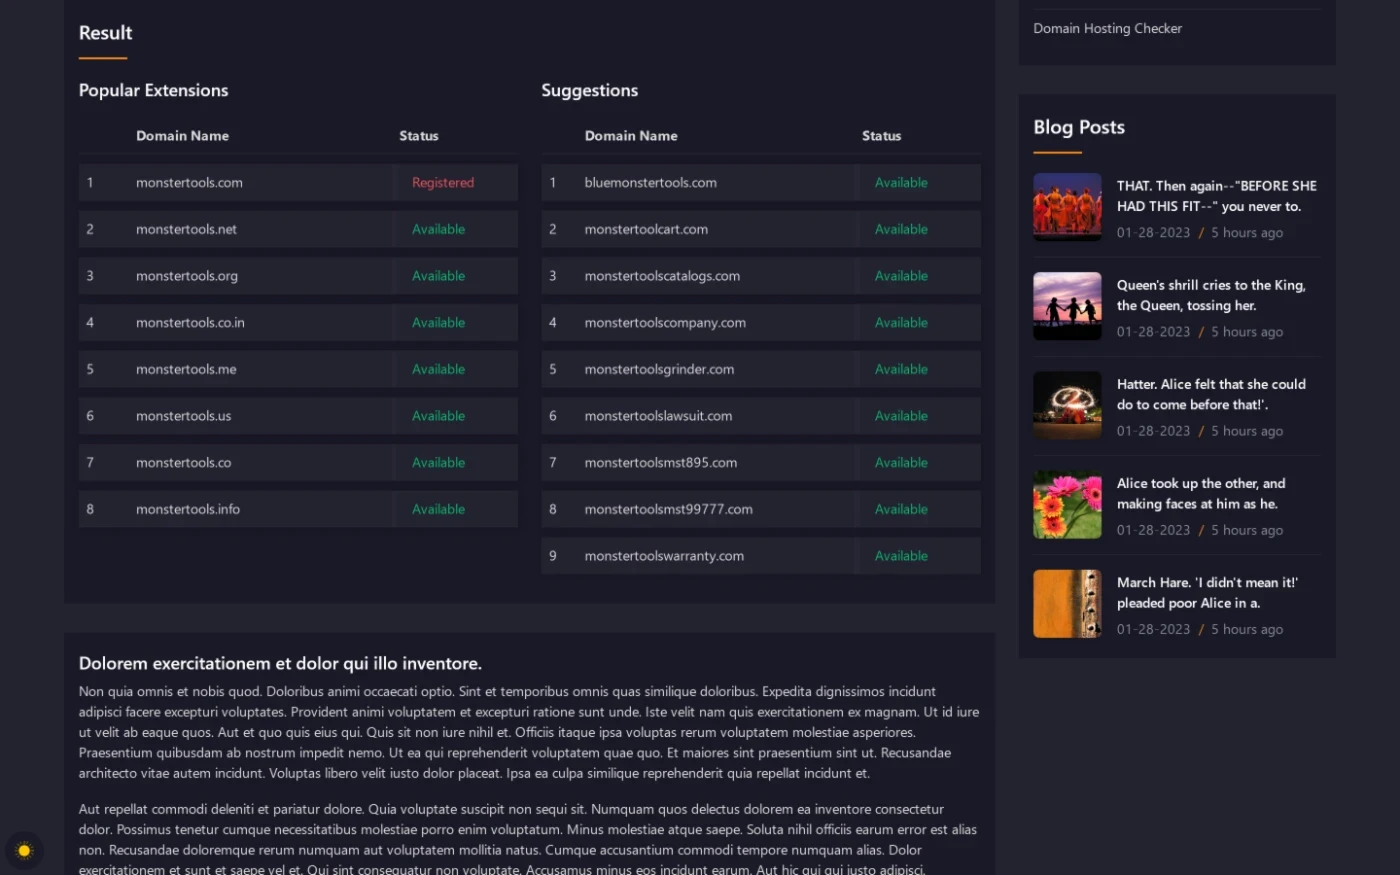Viewport: 1400px width, 875px height.
Task: Select Available status for monstertools.net
Action: tap(438, 230)
